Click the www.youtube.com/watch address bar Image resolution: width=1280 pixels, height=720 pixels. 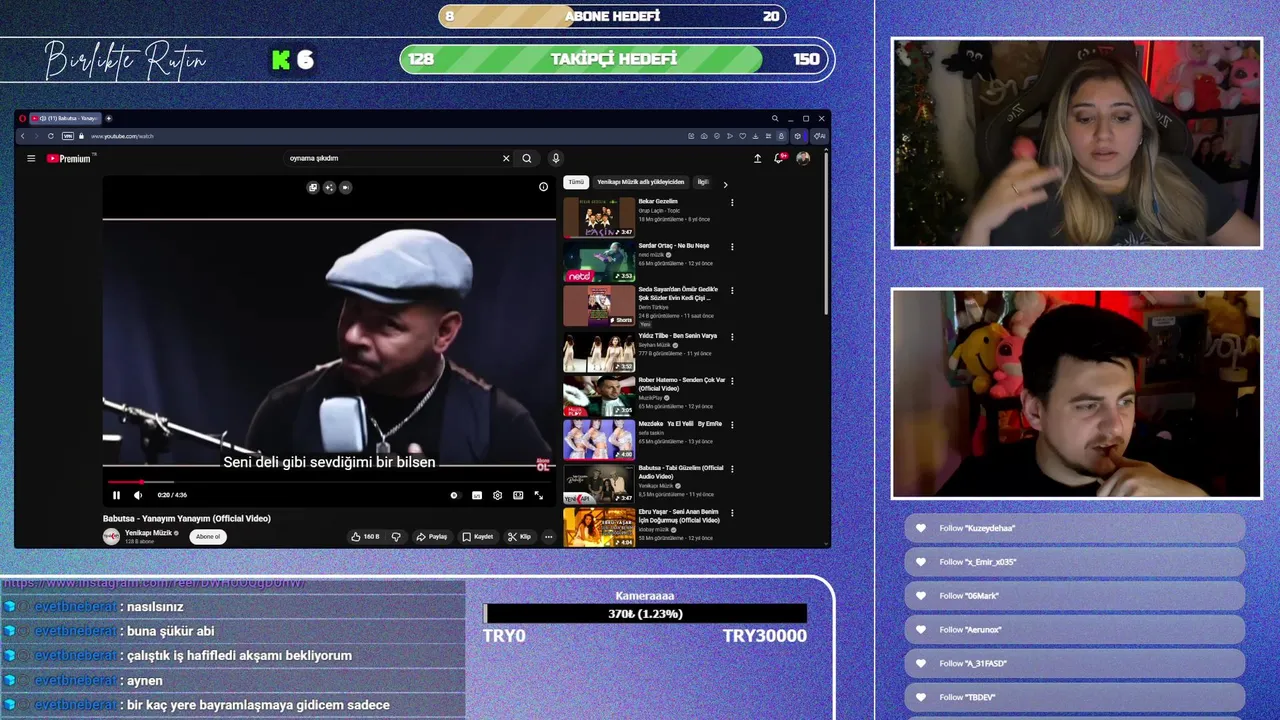pos(122,136)
